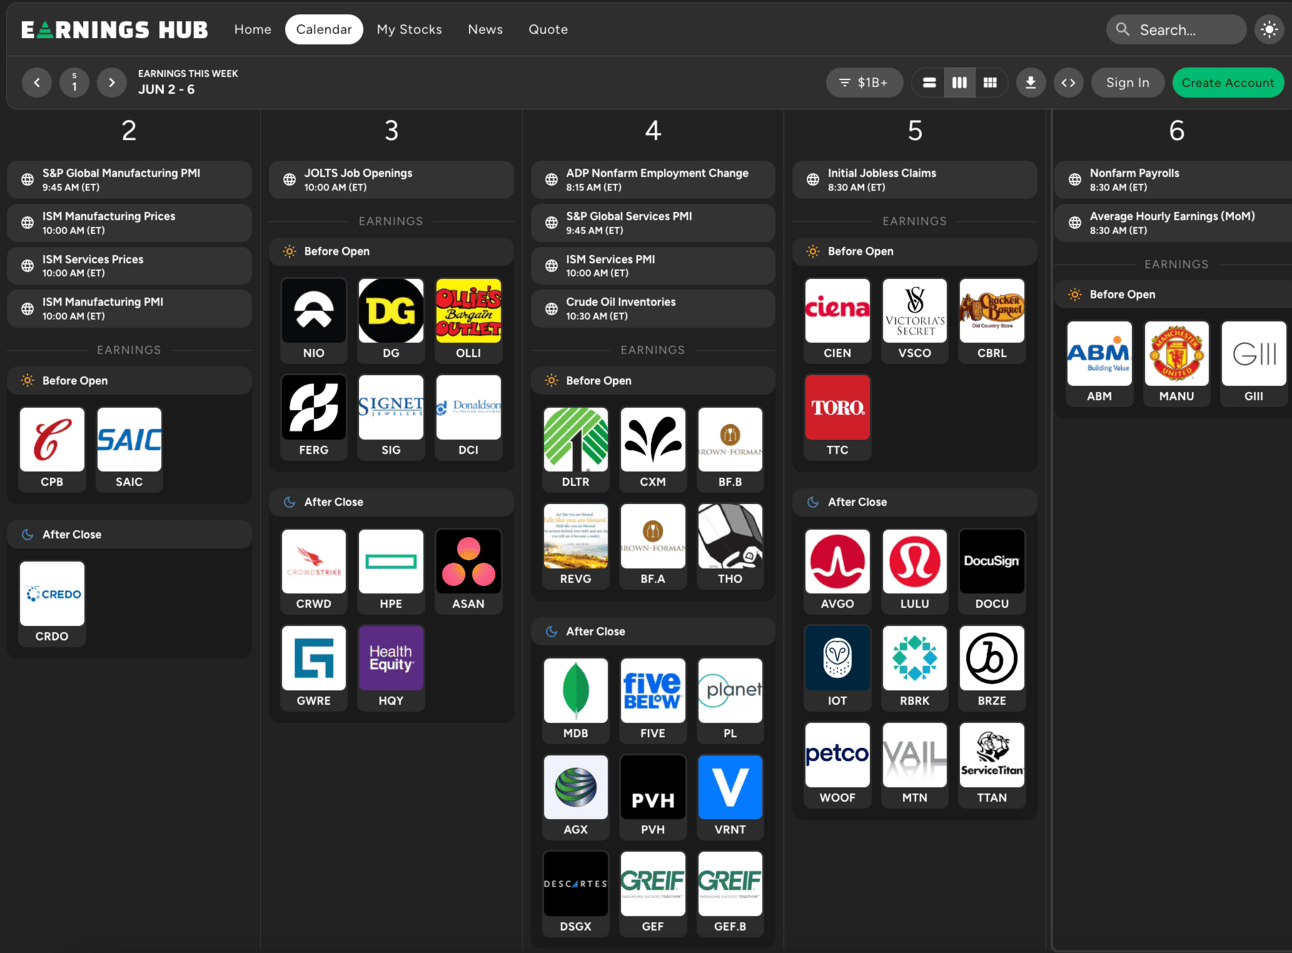Open the Crude Oil Inventories event
The image size is (1292, 953).
pyautogui.click(x=653, y=308)
